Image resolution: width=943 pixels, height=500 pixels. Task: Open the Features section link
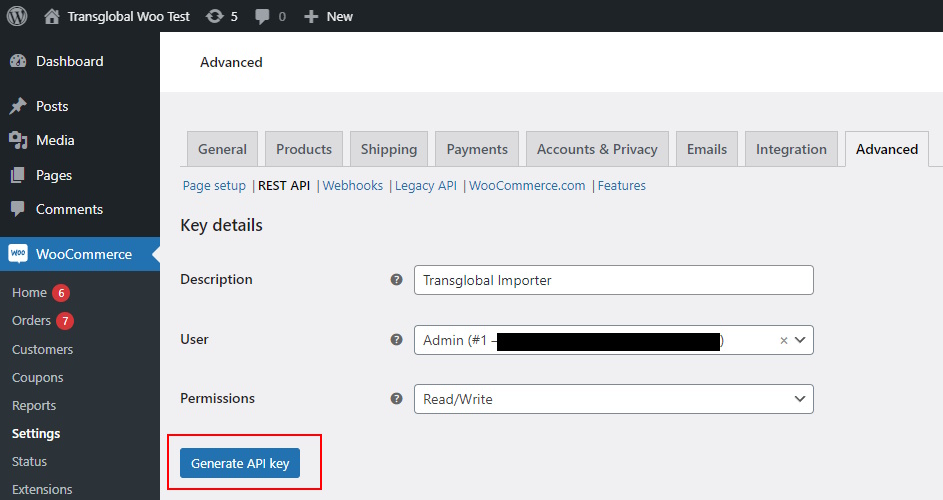coord(621,186)
